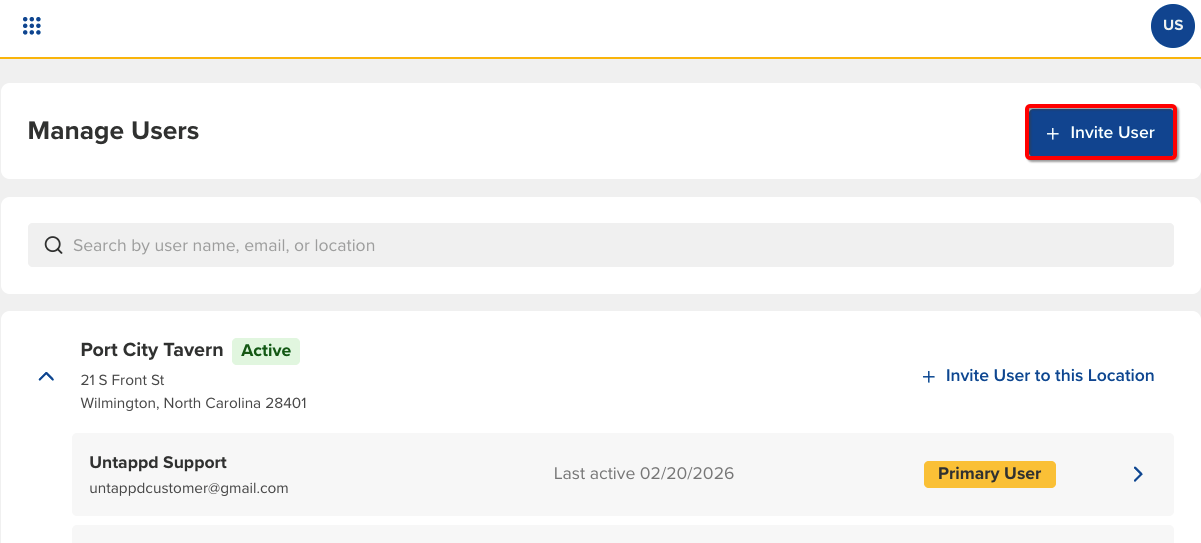
Task: Click the 21 S Front St address line
Action: coord(123,380)
